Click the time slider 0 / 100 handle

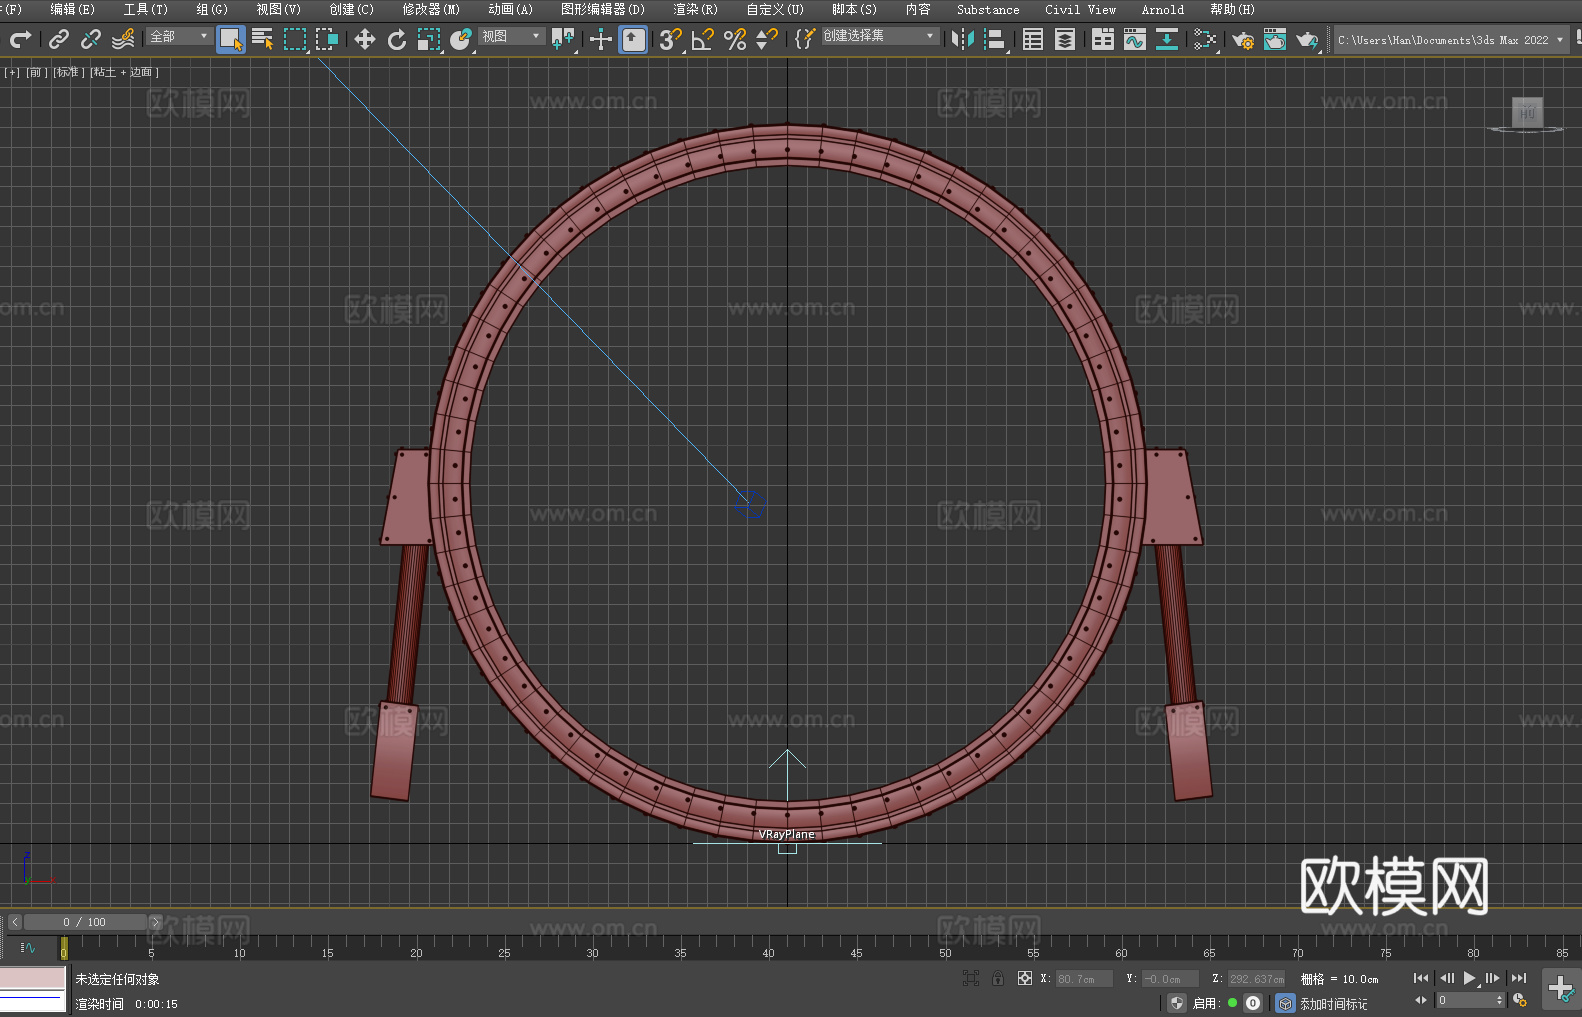point(84,922)
